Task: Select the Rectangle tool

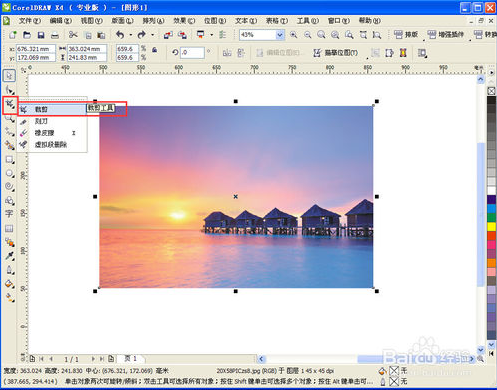Action: coord(9,159)
